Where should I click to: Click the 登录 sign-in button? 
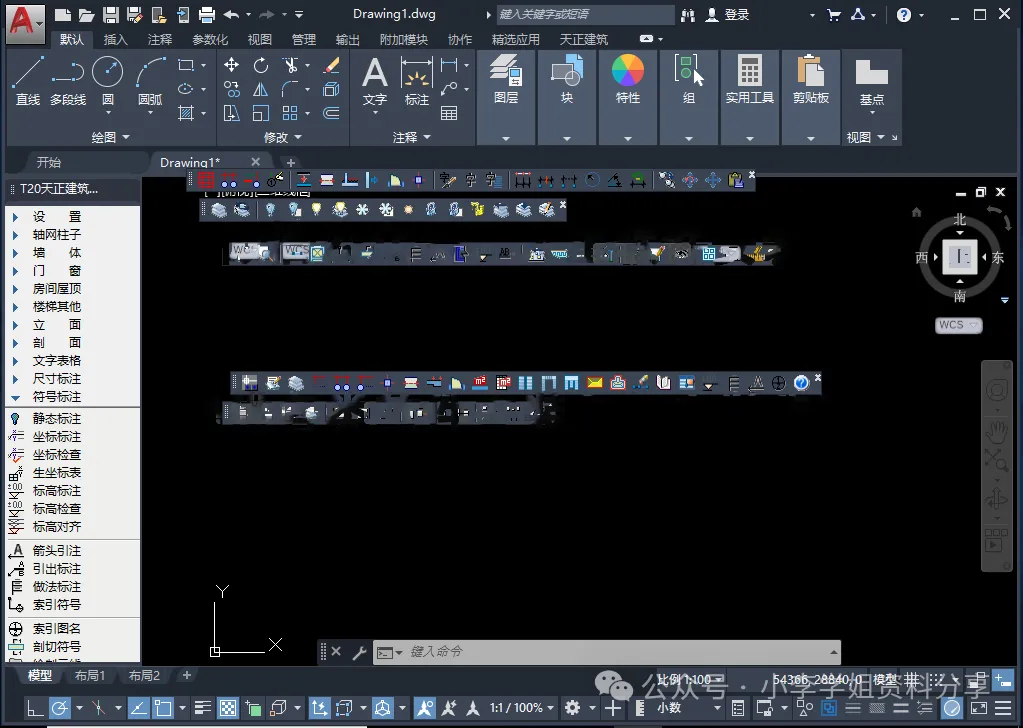(x=727, y=14)
